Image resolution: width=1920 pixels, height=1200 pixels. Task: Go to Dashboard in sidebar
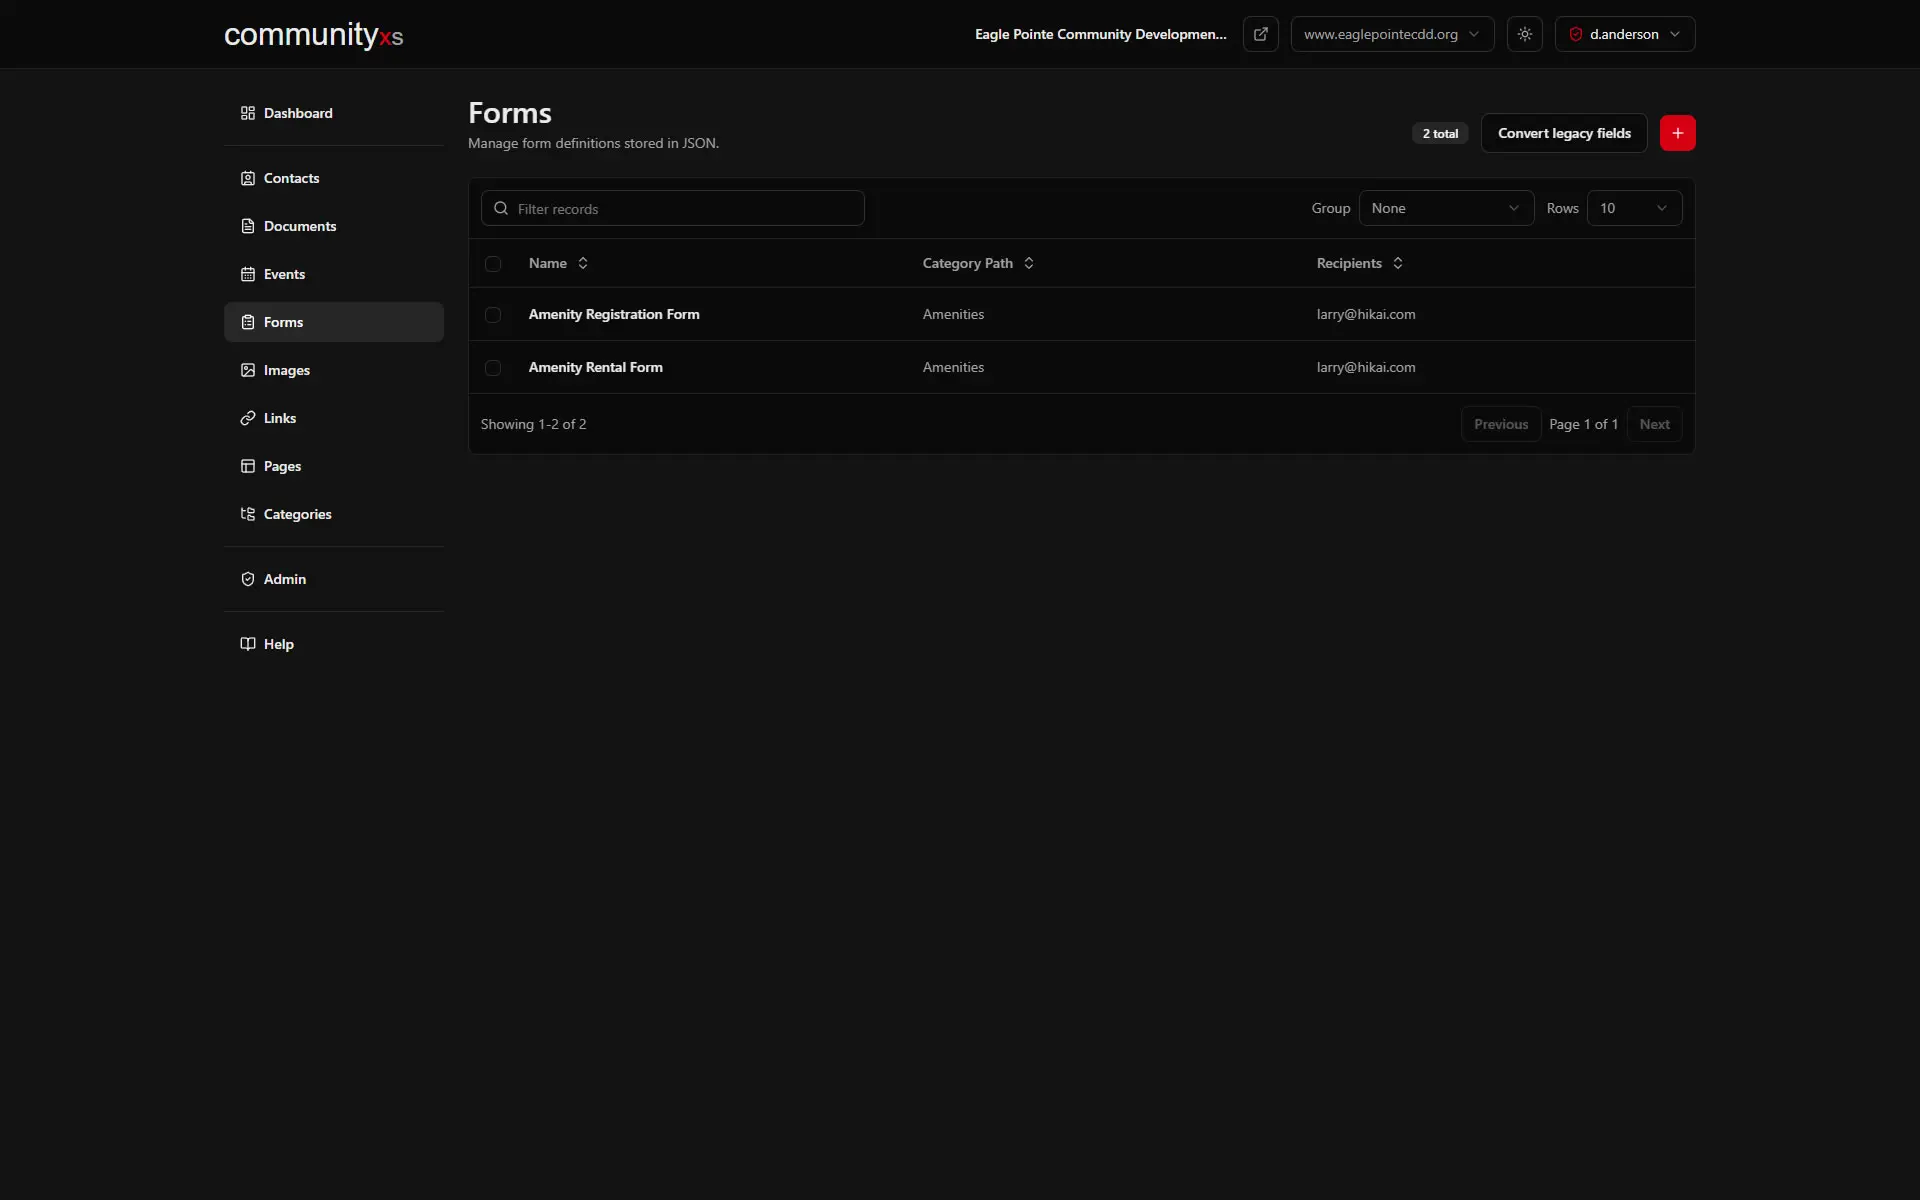(x=334, y=113)
